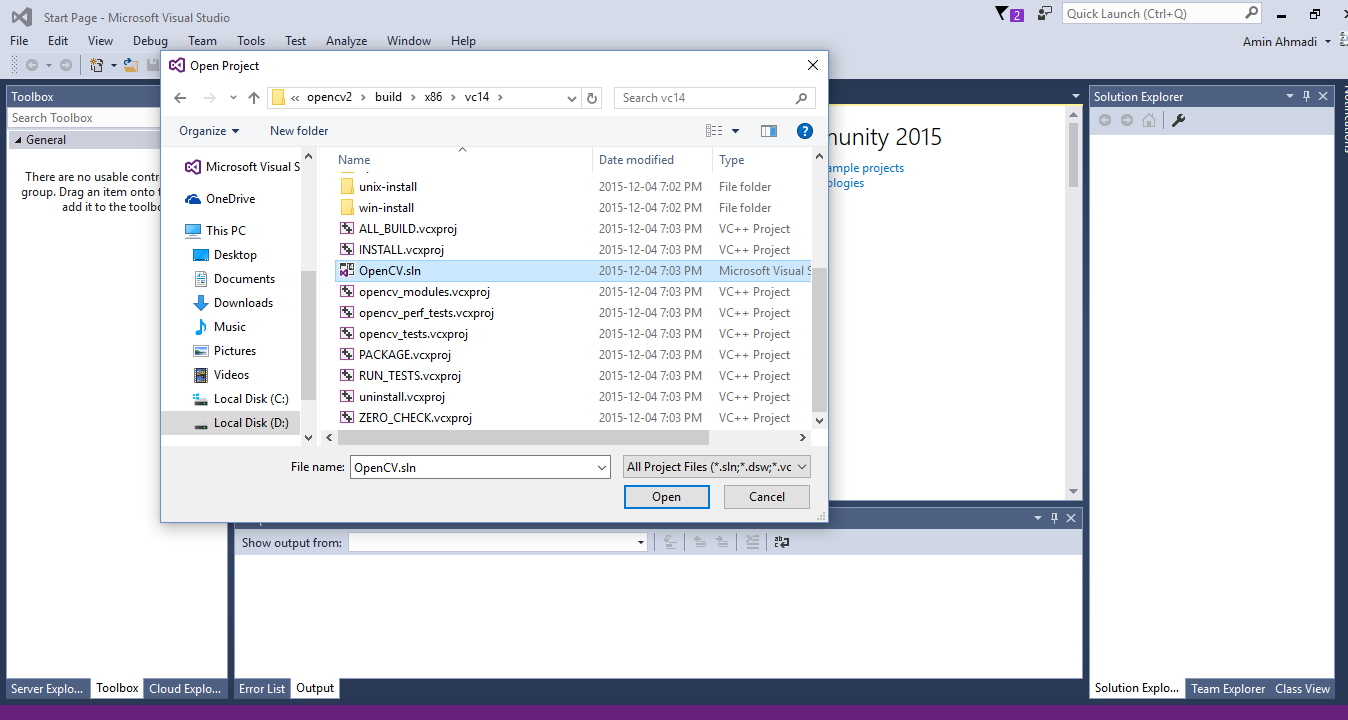The width and height of the screenshot is (1348, 720).
Task: Switch to the Error List tab
Action: tap(262, 688)
